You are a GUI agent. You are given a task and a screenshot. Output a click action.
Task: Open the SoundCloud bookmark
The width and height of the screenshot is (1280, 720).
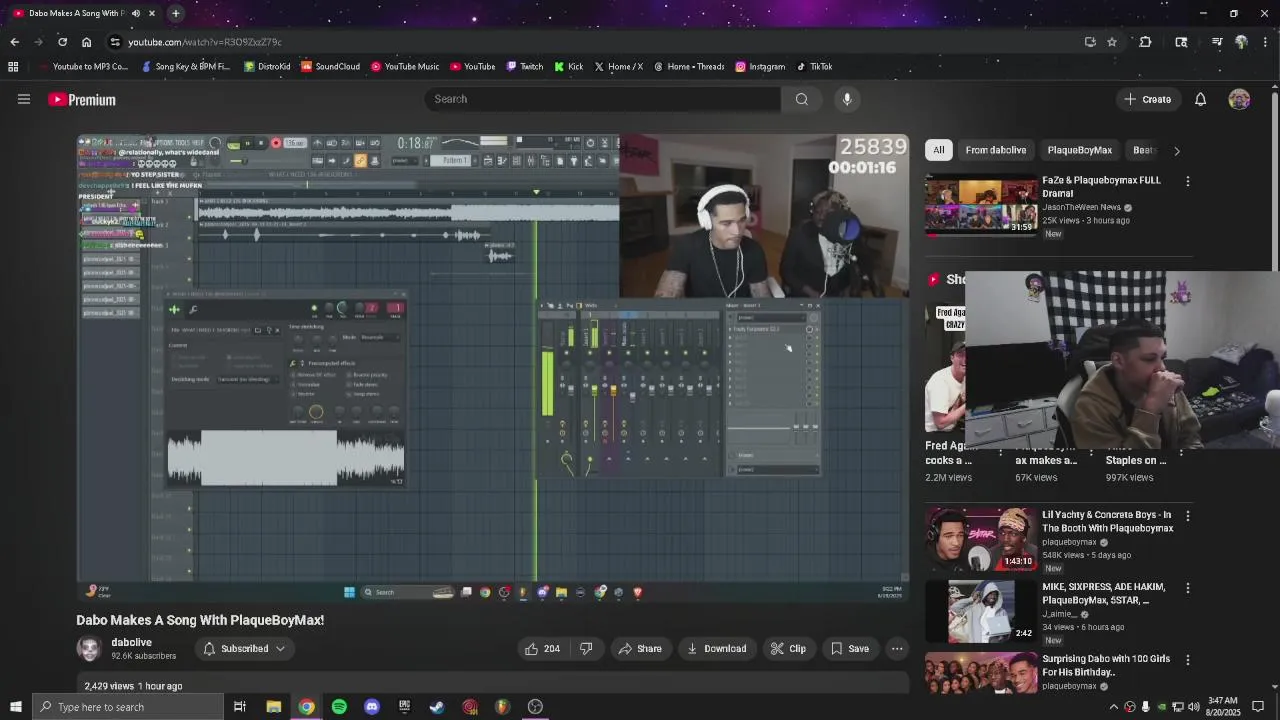pyautogui.click(x=330, y=67)
